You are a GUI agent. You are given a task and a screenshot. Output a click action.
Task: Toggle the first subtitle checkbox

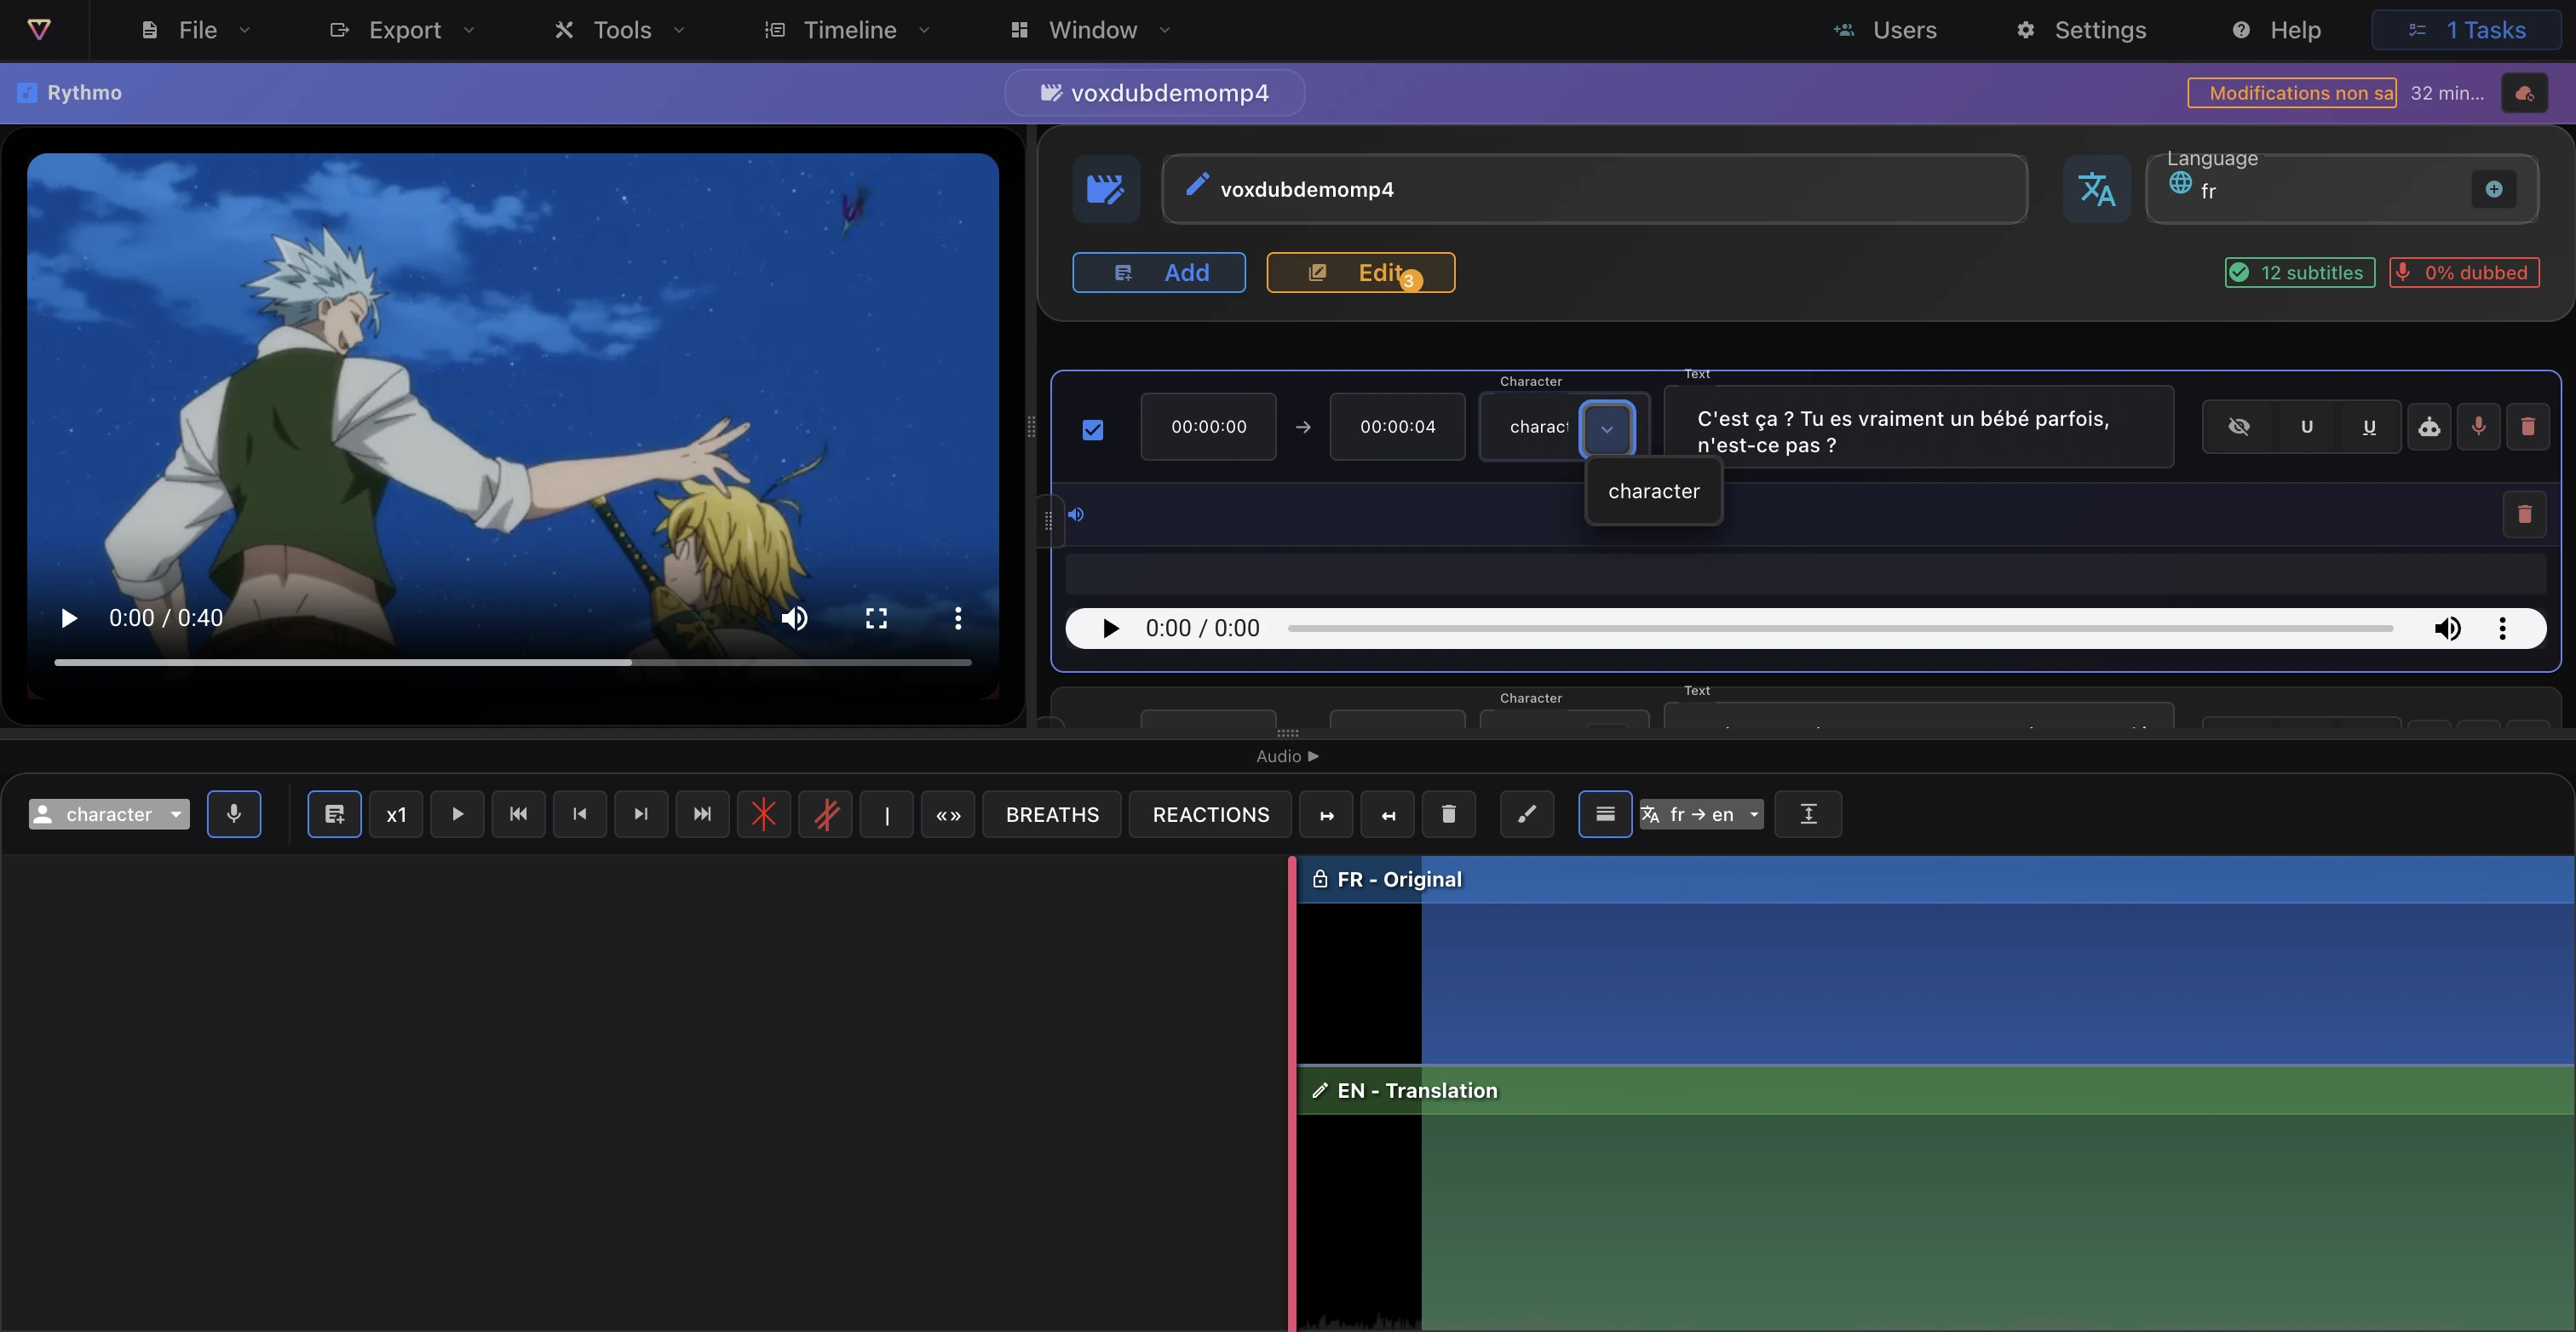[x=1093, y=430]
